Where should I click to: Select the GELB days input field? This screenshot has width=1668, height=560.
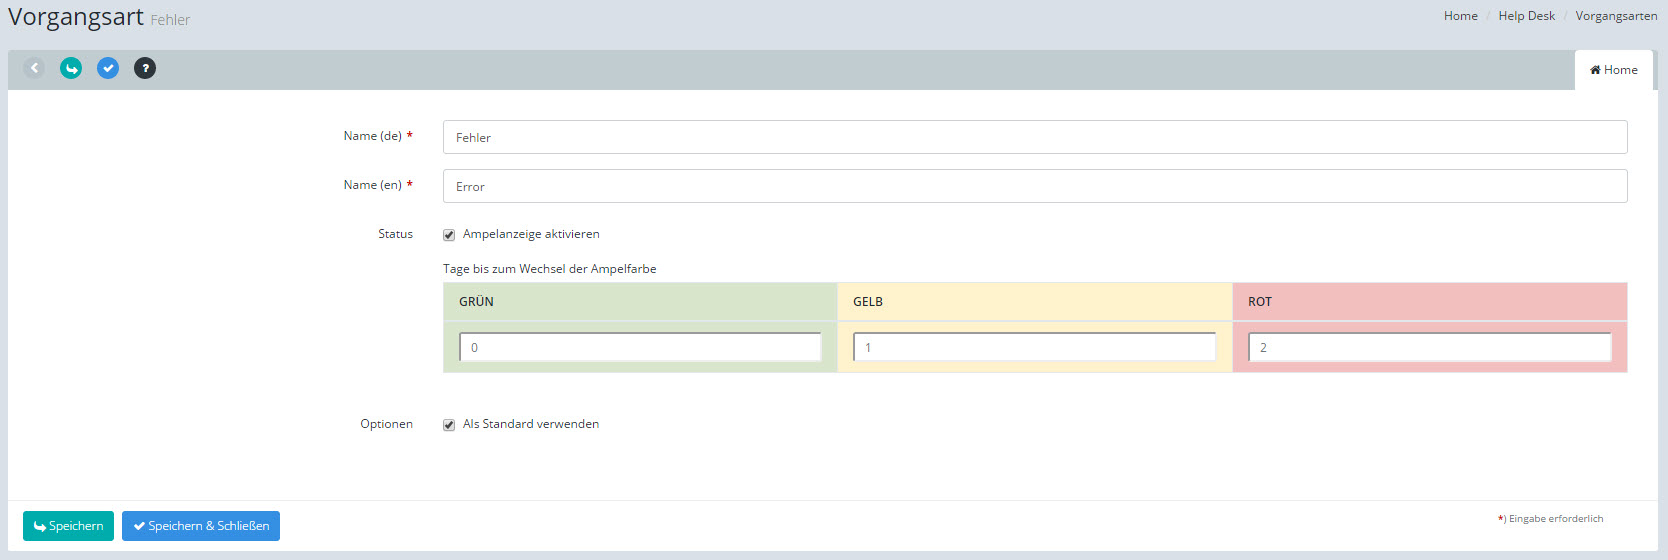(x=1034, y=347)
